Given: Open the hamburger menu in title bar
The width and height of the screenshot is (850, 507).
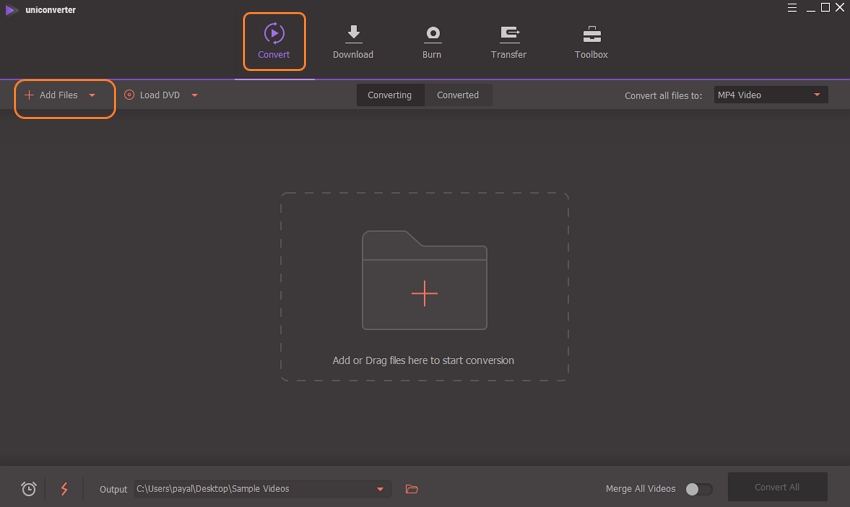Looking at the screenshot, I should point(790,8).
